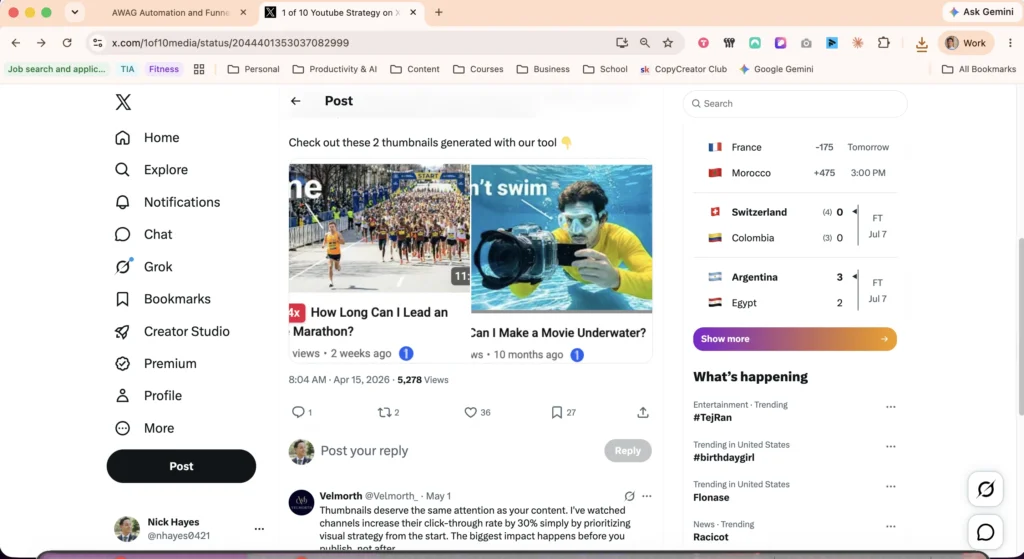Open Chat from the sidebar
Viewport: 1024px width, 559px height.
(x=143, y=234)
